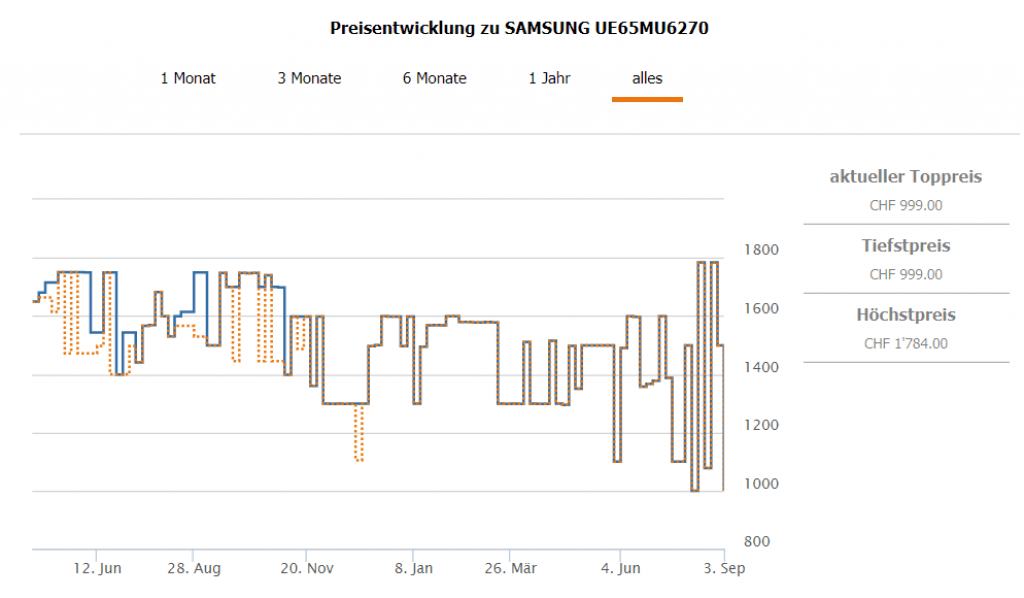Click the CHF 1'784.00 highest price value
Screen dimensions: 1024x598
click(905, 343)
